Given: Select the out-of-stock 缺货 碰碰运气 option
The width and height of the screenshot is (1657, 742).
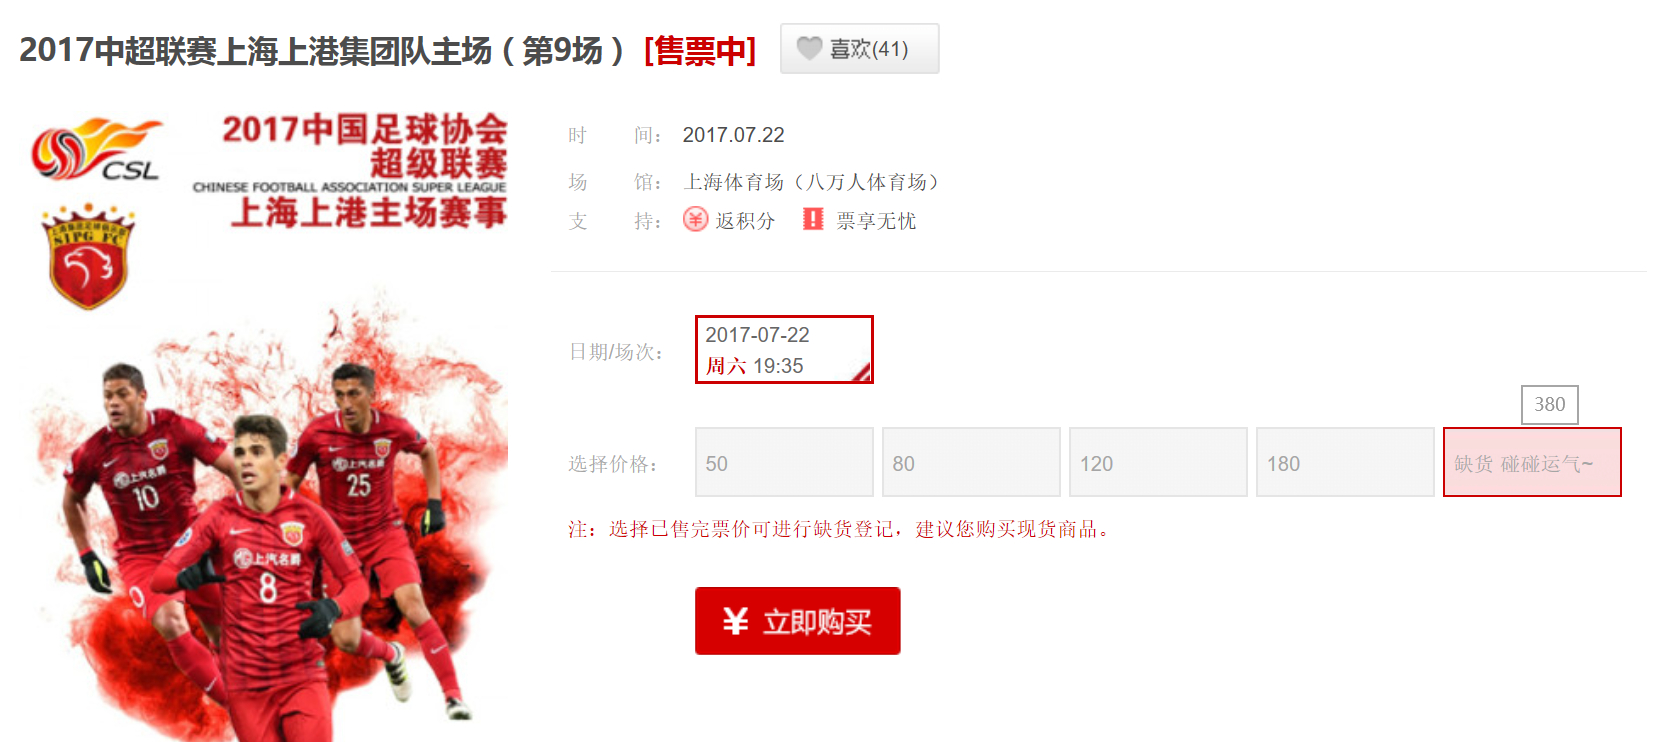Looking at the screenshot, I should 1532,462.
